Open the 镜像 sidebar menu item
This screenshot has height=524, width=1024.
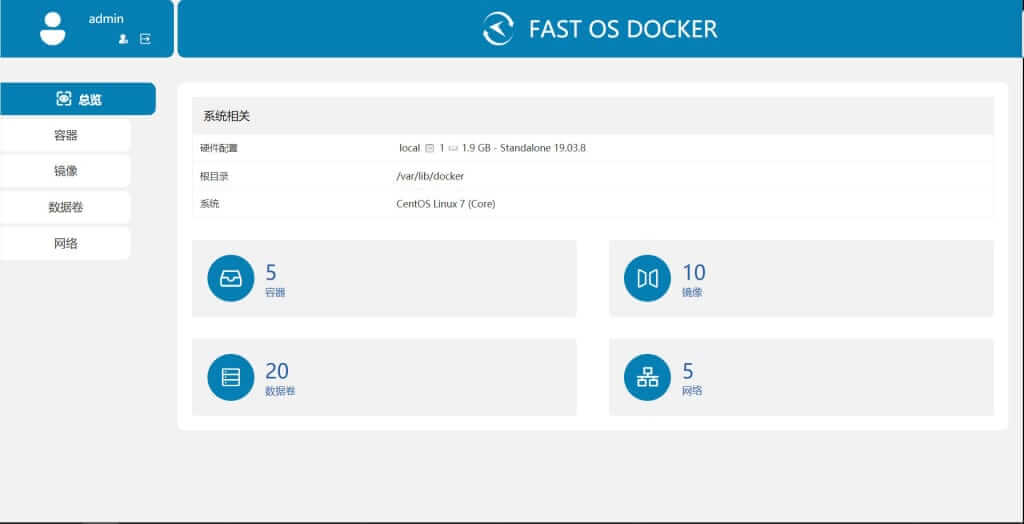65,171
